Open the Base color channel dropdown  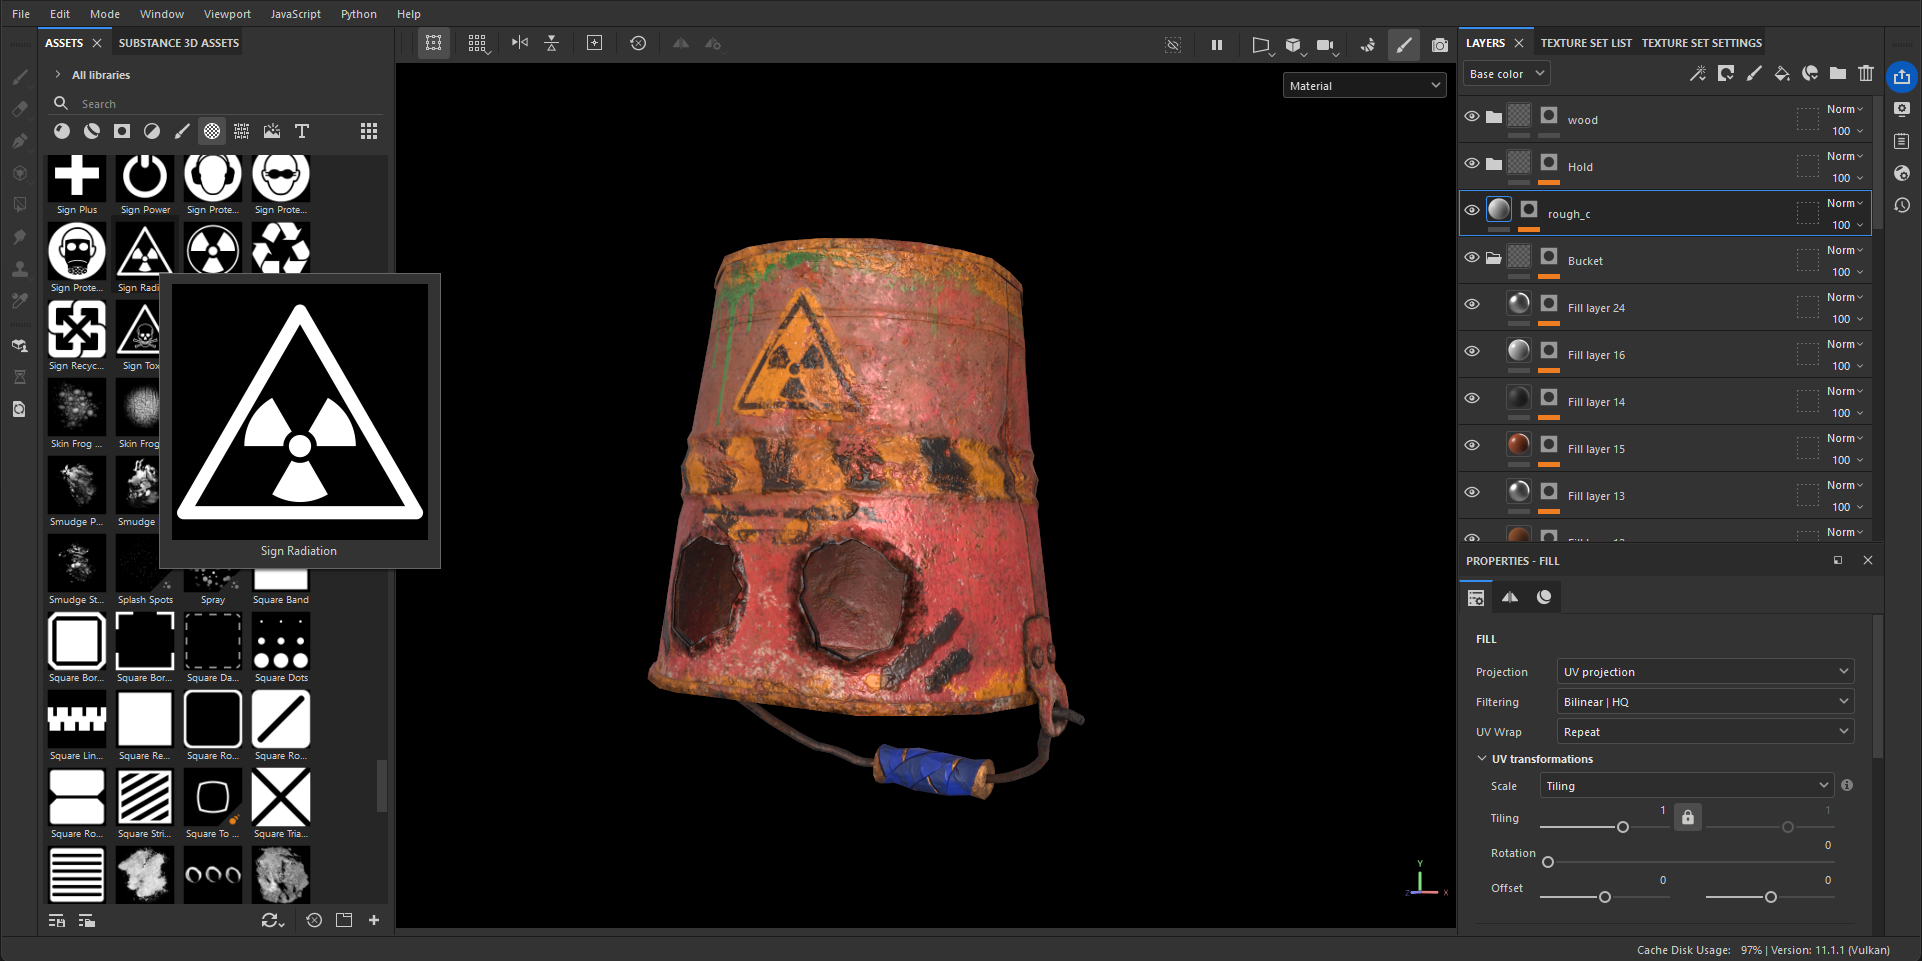[x=1506, y=74]
